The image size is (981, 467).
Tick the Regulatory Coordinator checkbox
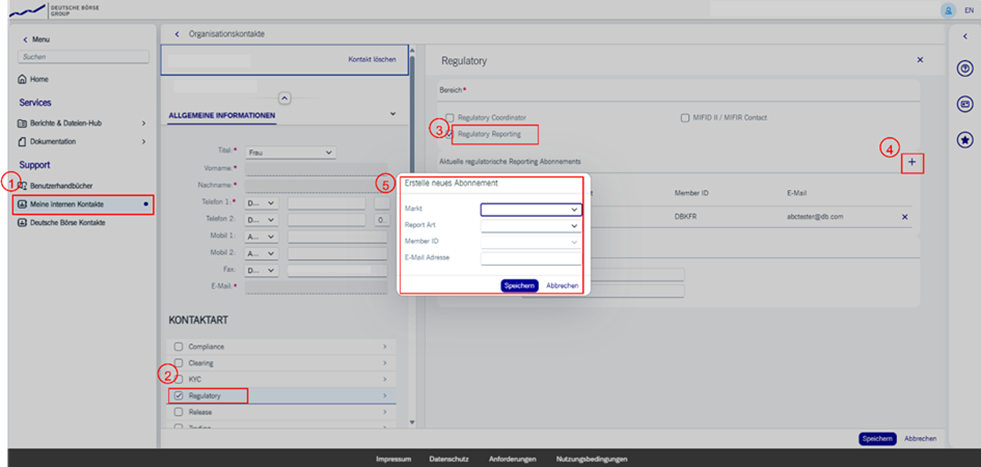450,117
